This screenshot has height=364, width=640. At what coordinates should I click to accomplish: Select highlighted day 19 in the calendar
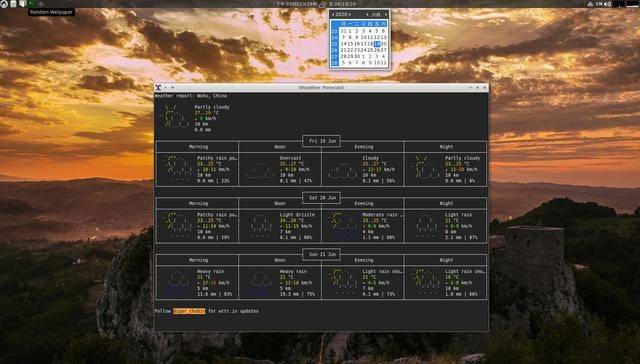coord(377,44)
